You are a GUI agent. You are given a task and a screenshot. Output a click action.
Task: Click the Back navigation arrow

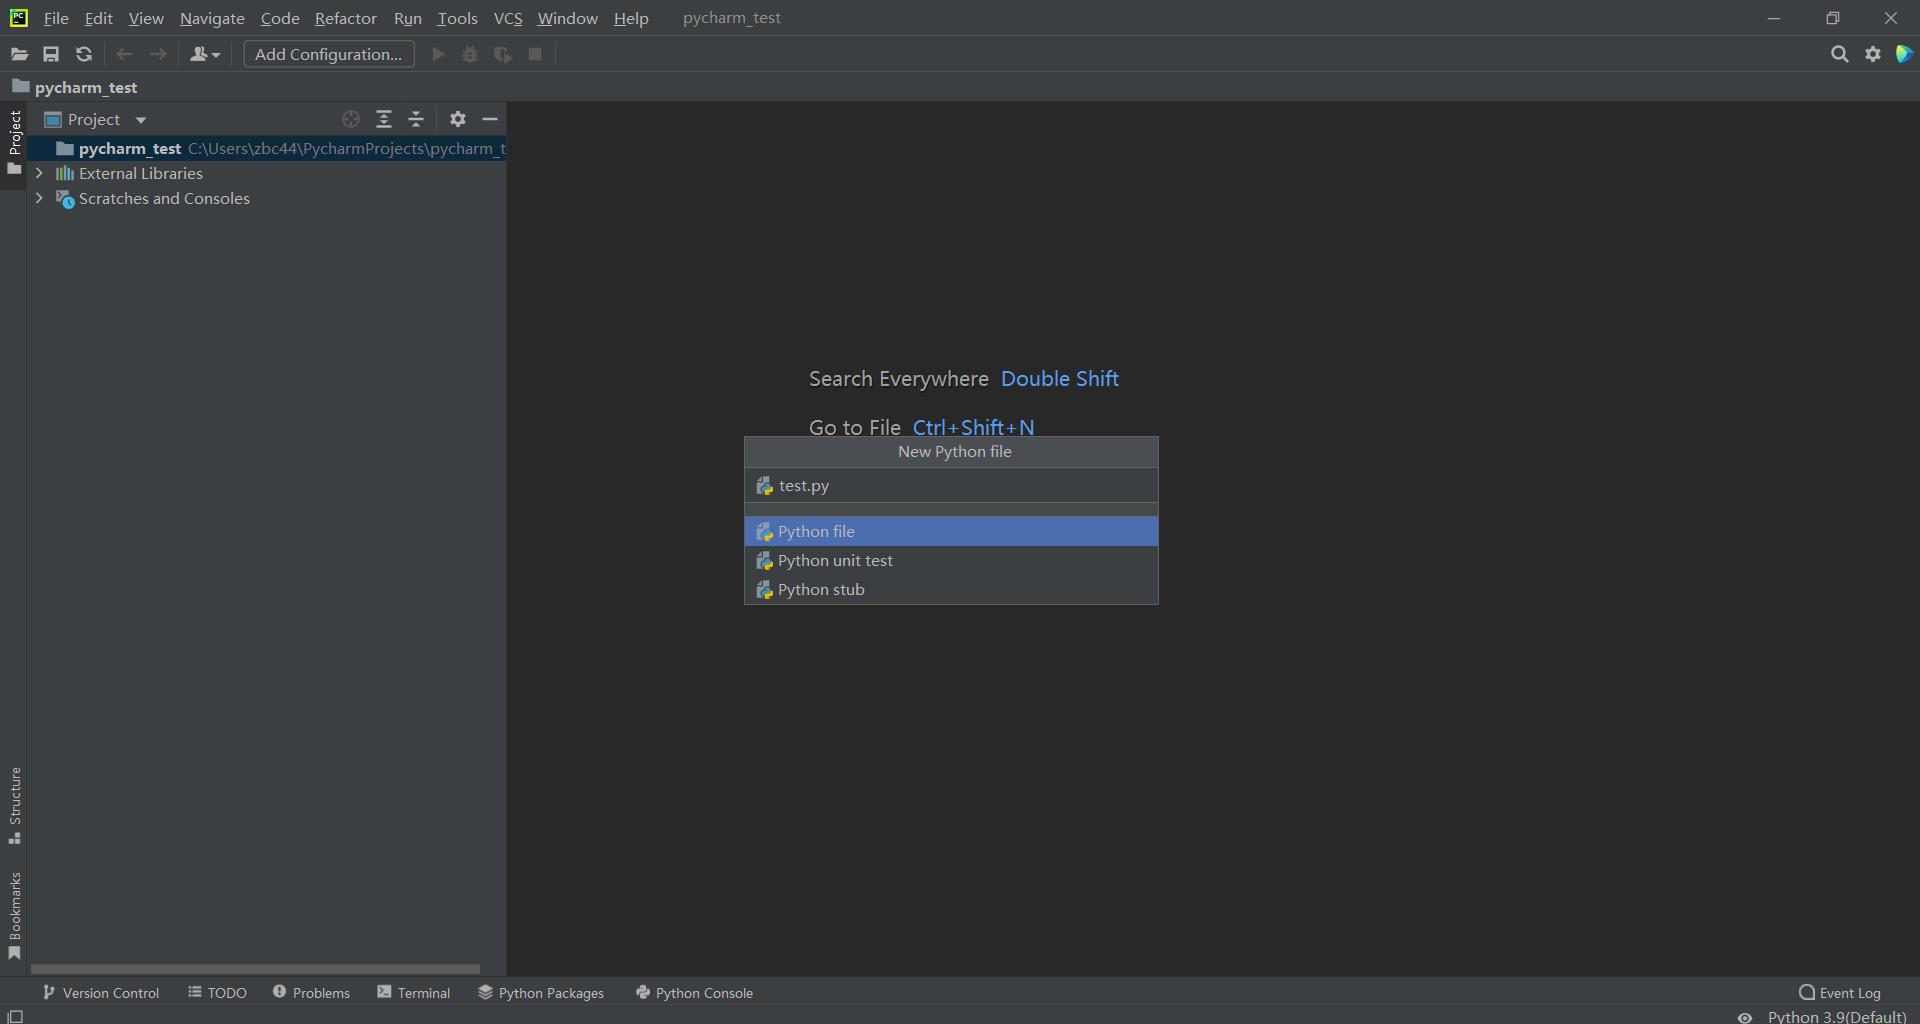click(124, 54)
